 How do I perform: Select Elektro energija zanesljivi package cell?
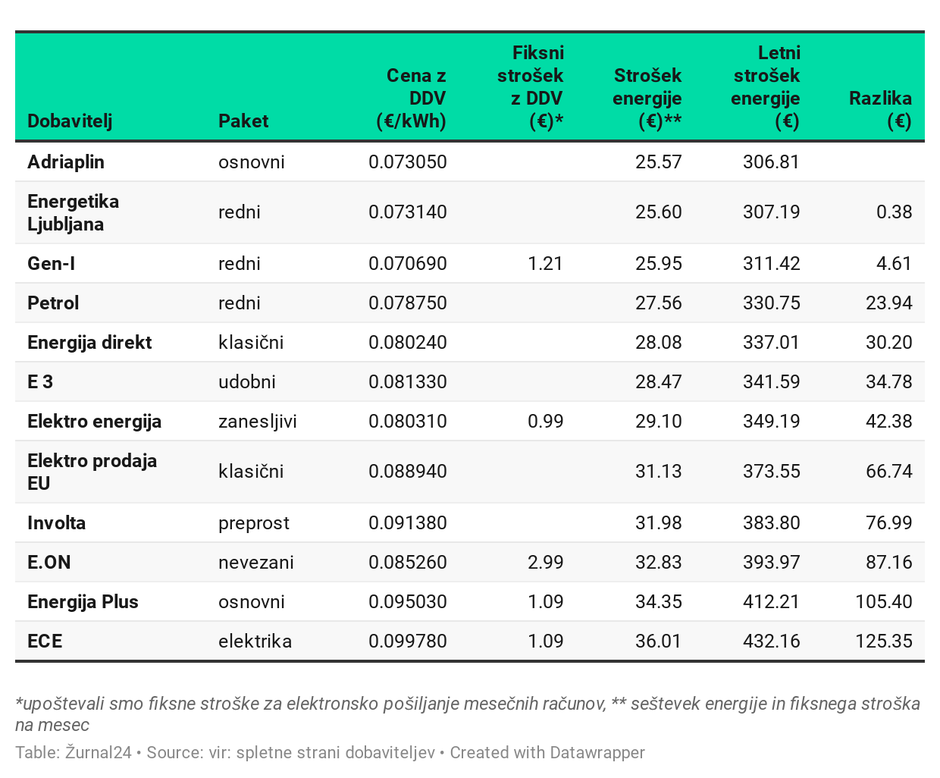(x=257, y=422)
